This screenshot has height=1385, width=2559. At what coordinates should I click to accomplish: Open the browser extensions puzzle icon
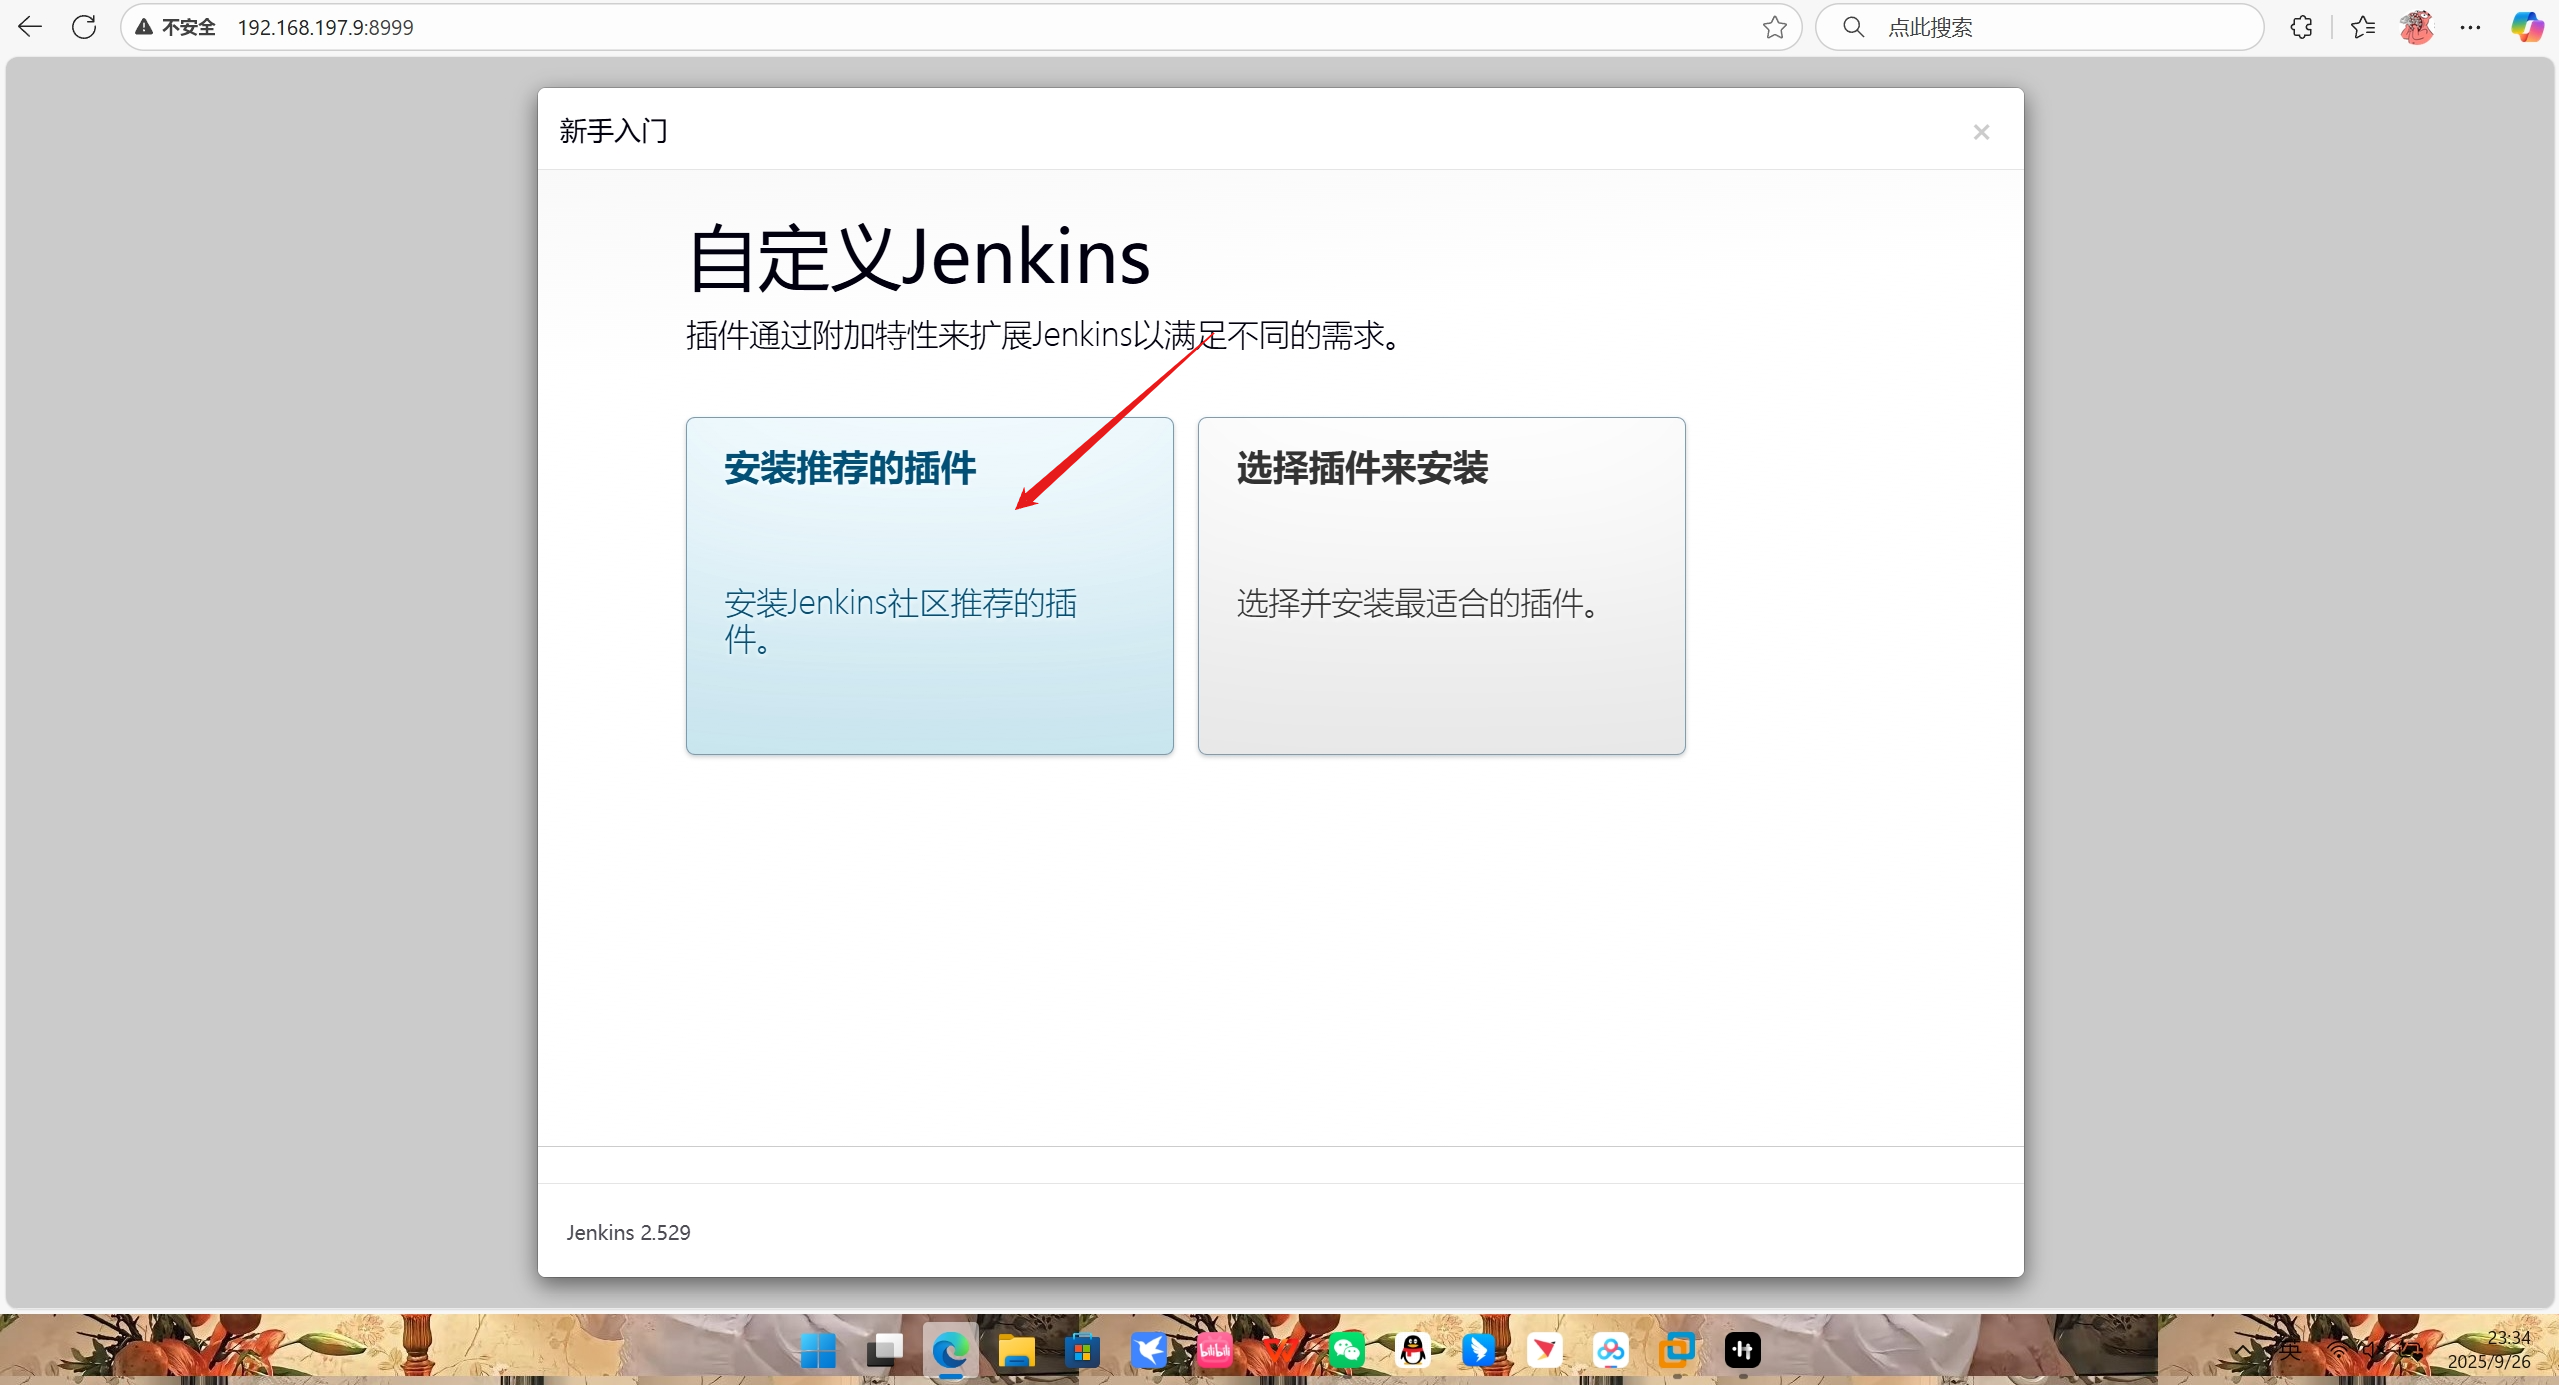pyautogui.click(x=2301, y=27)
